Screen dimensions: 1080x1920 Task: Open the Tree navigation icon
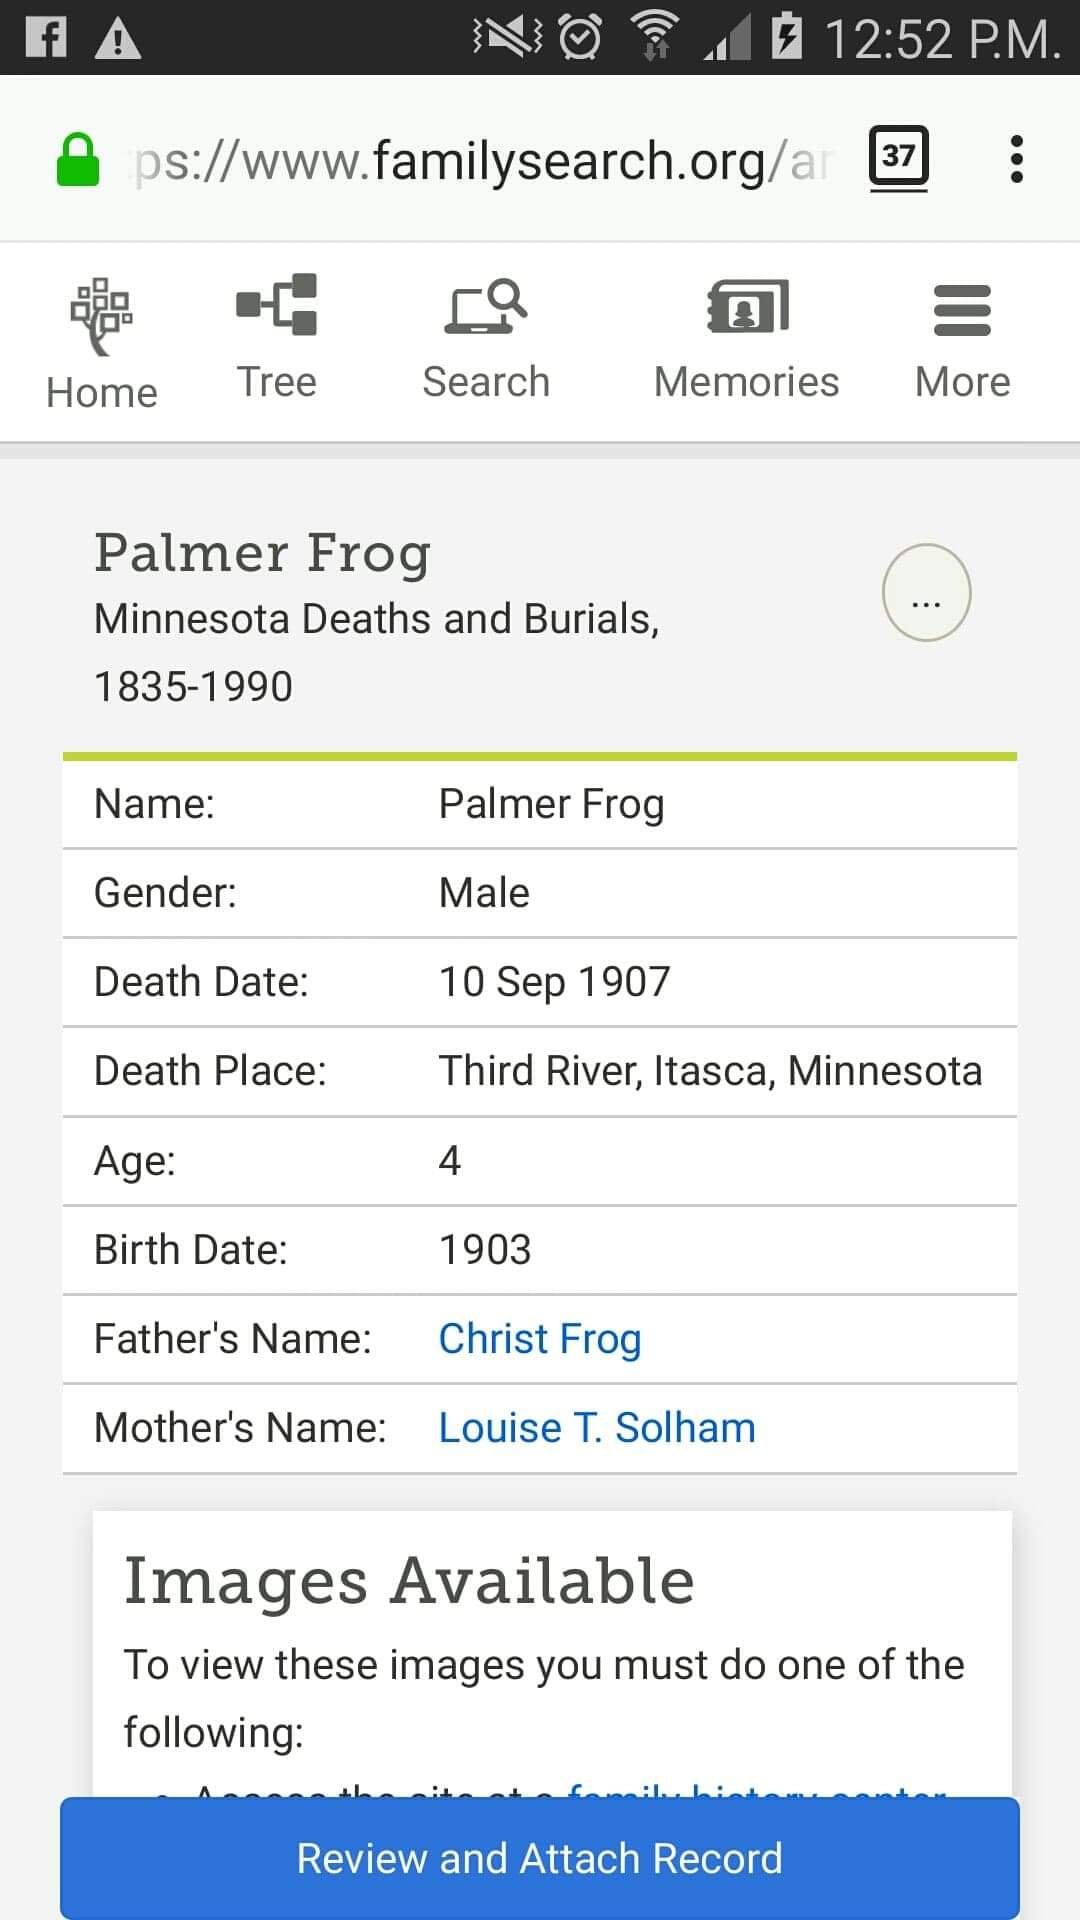click(x=277, y=304)
